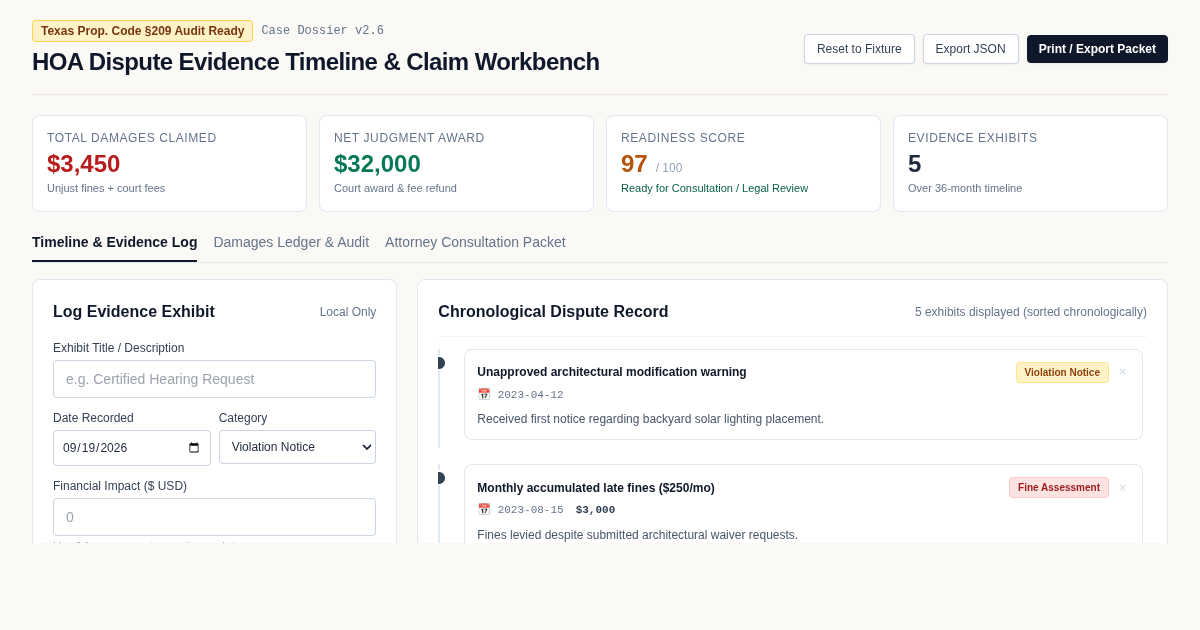Click the 'Case Dossier v2.6' label
This screenshot has width=1200, height=630.
(x=322, y=31)
